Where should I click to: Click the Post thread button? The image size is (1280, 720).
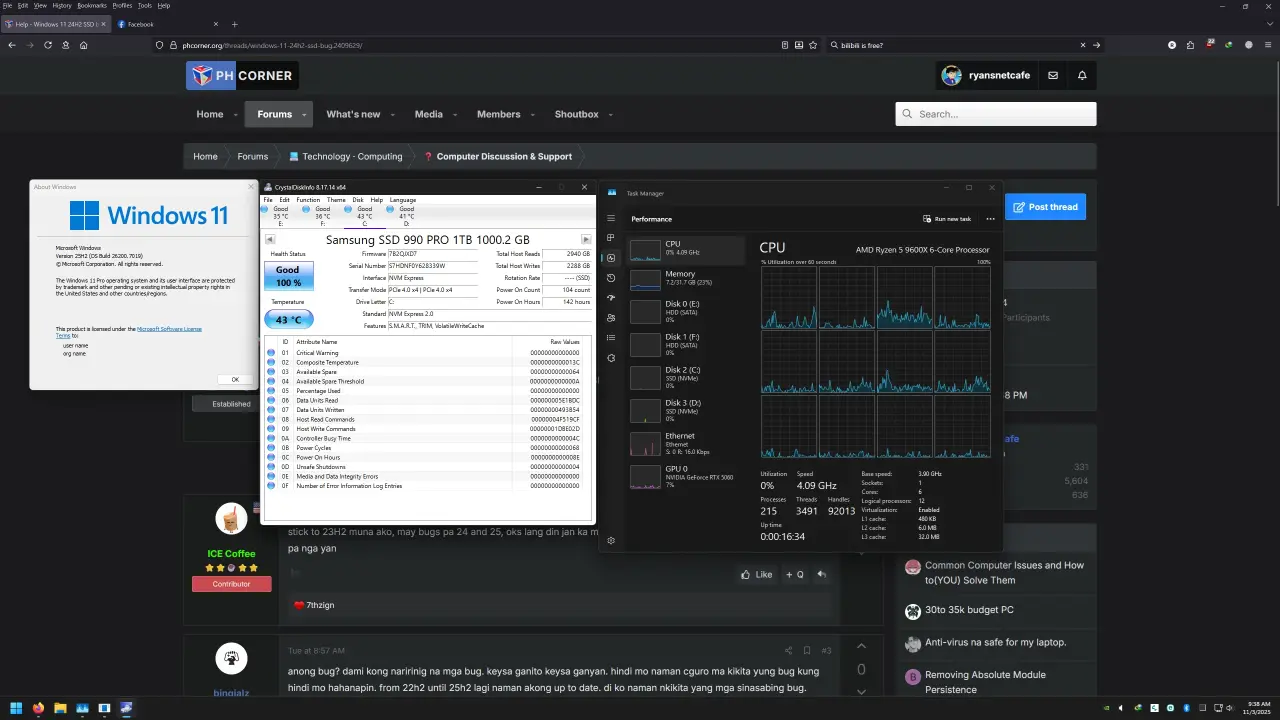[x=1045, y=207]
